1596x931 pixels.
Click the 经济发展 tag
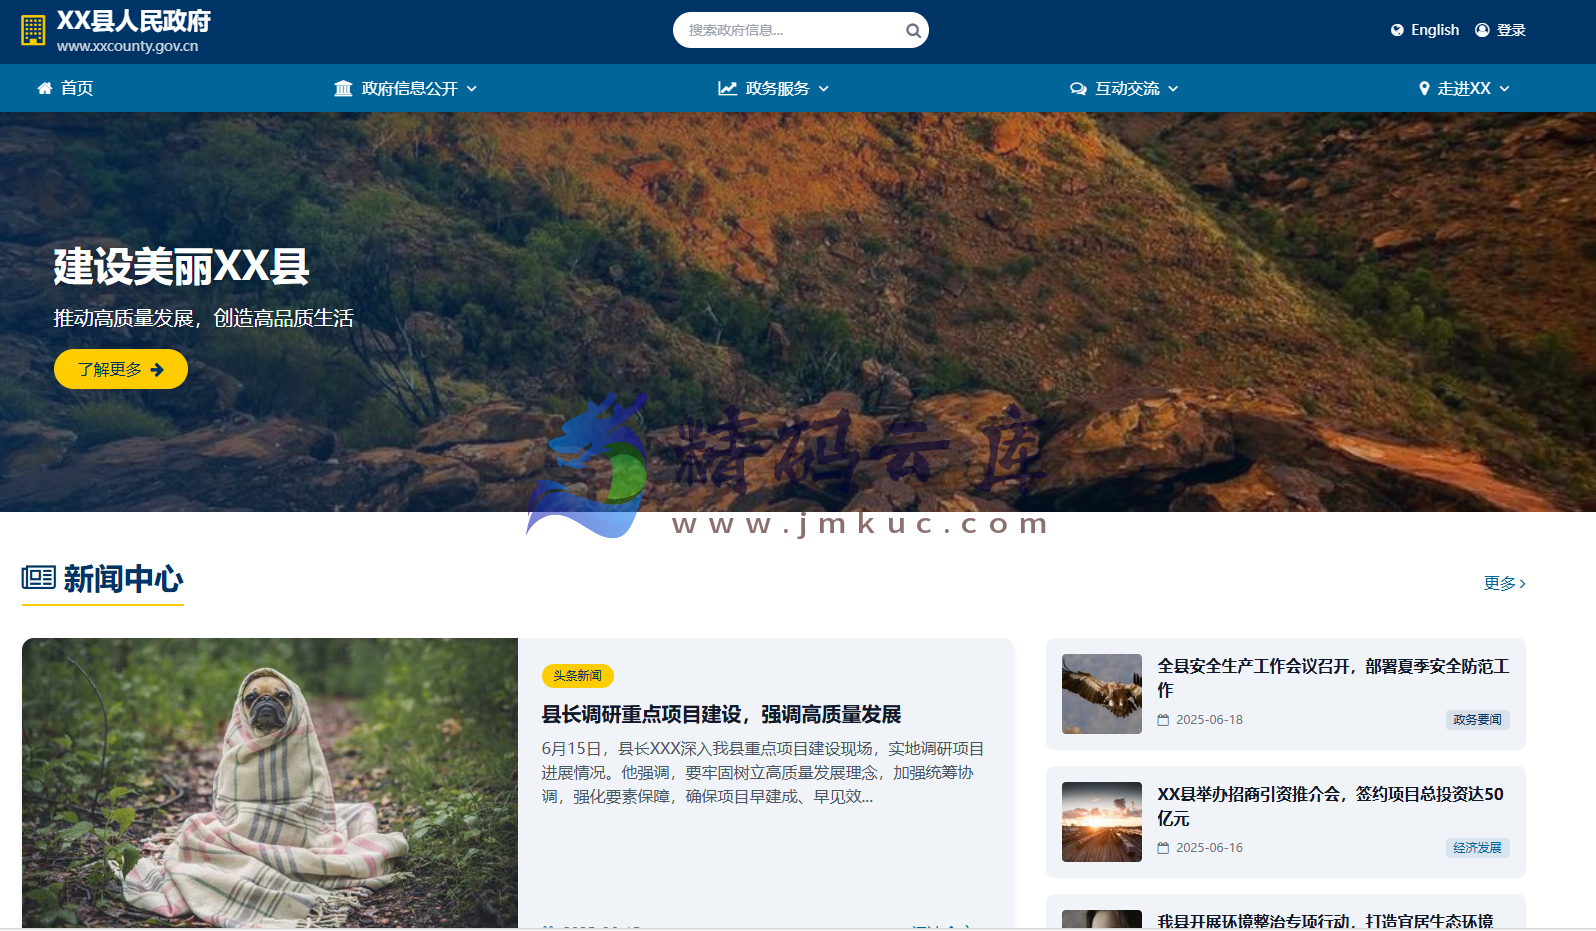[1477, 848]
